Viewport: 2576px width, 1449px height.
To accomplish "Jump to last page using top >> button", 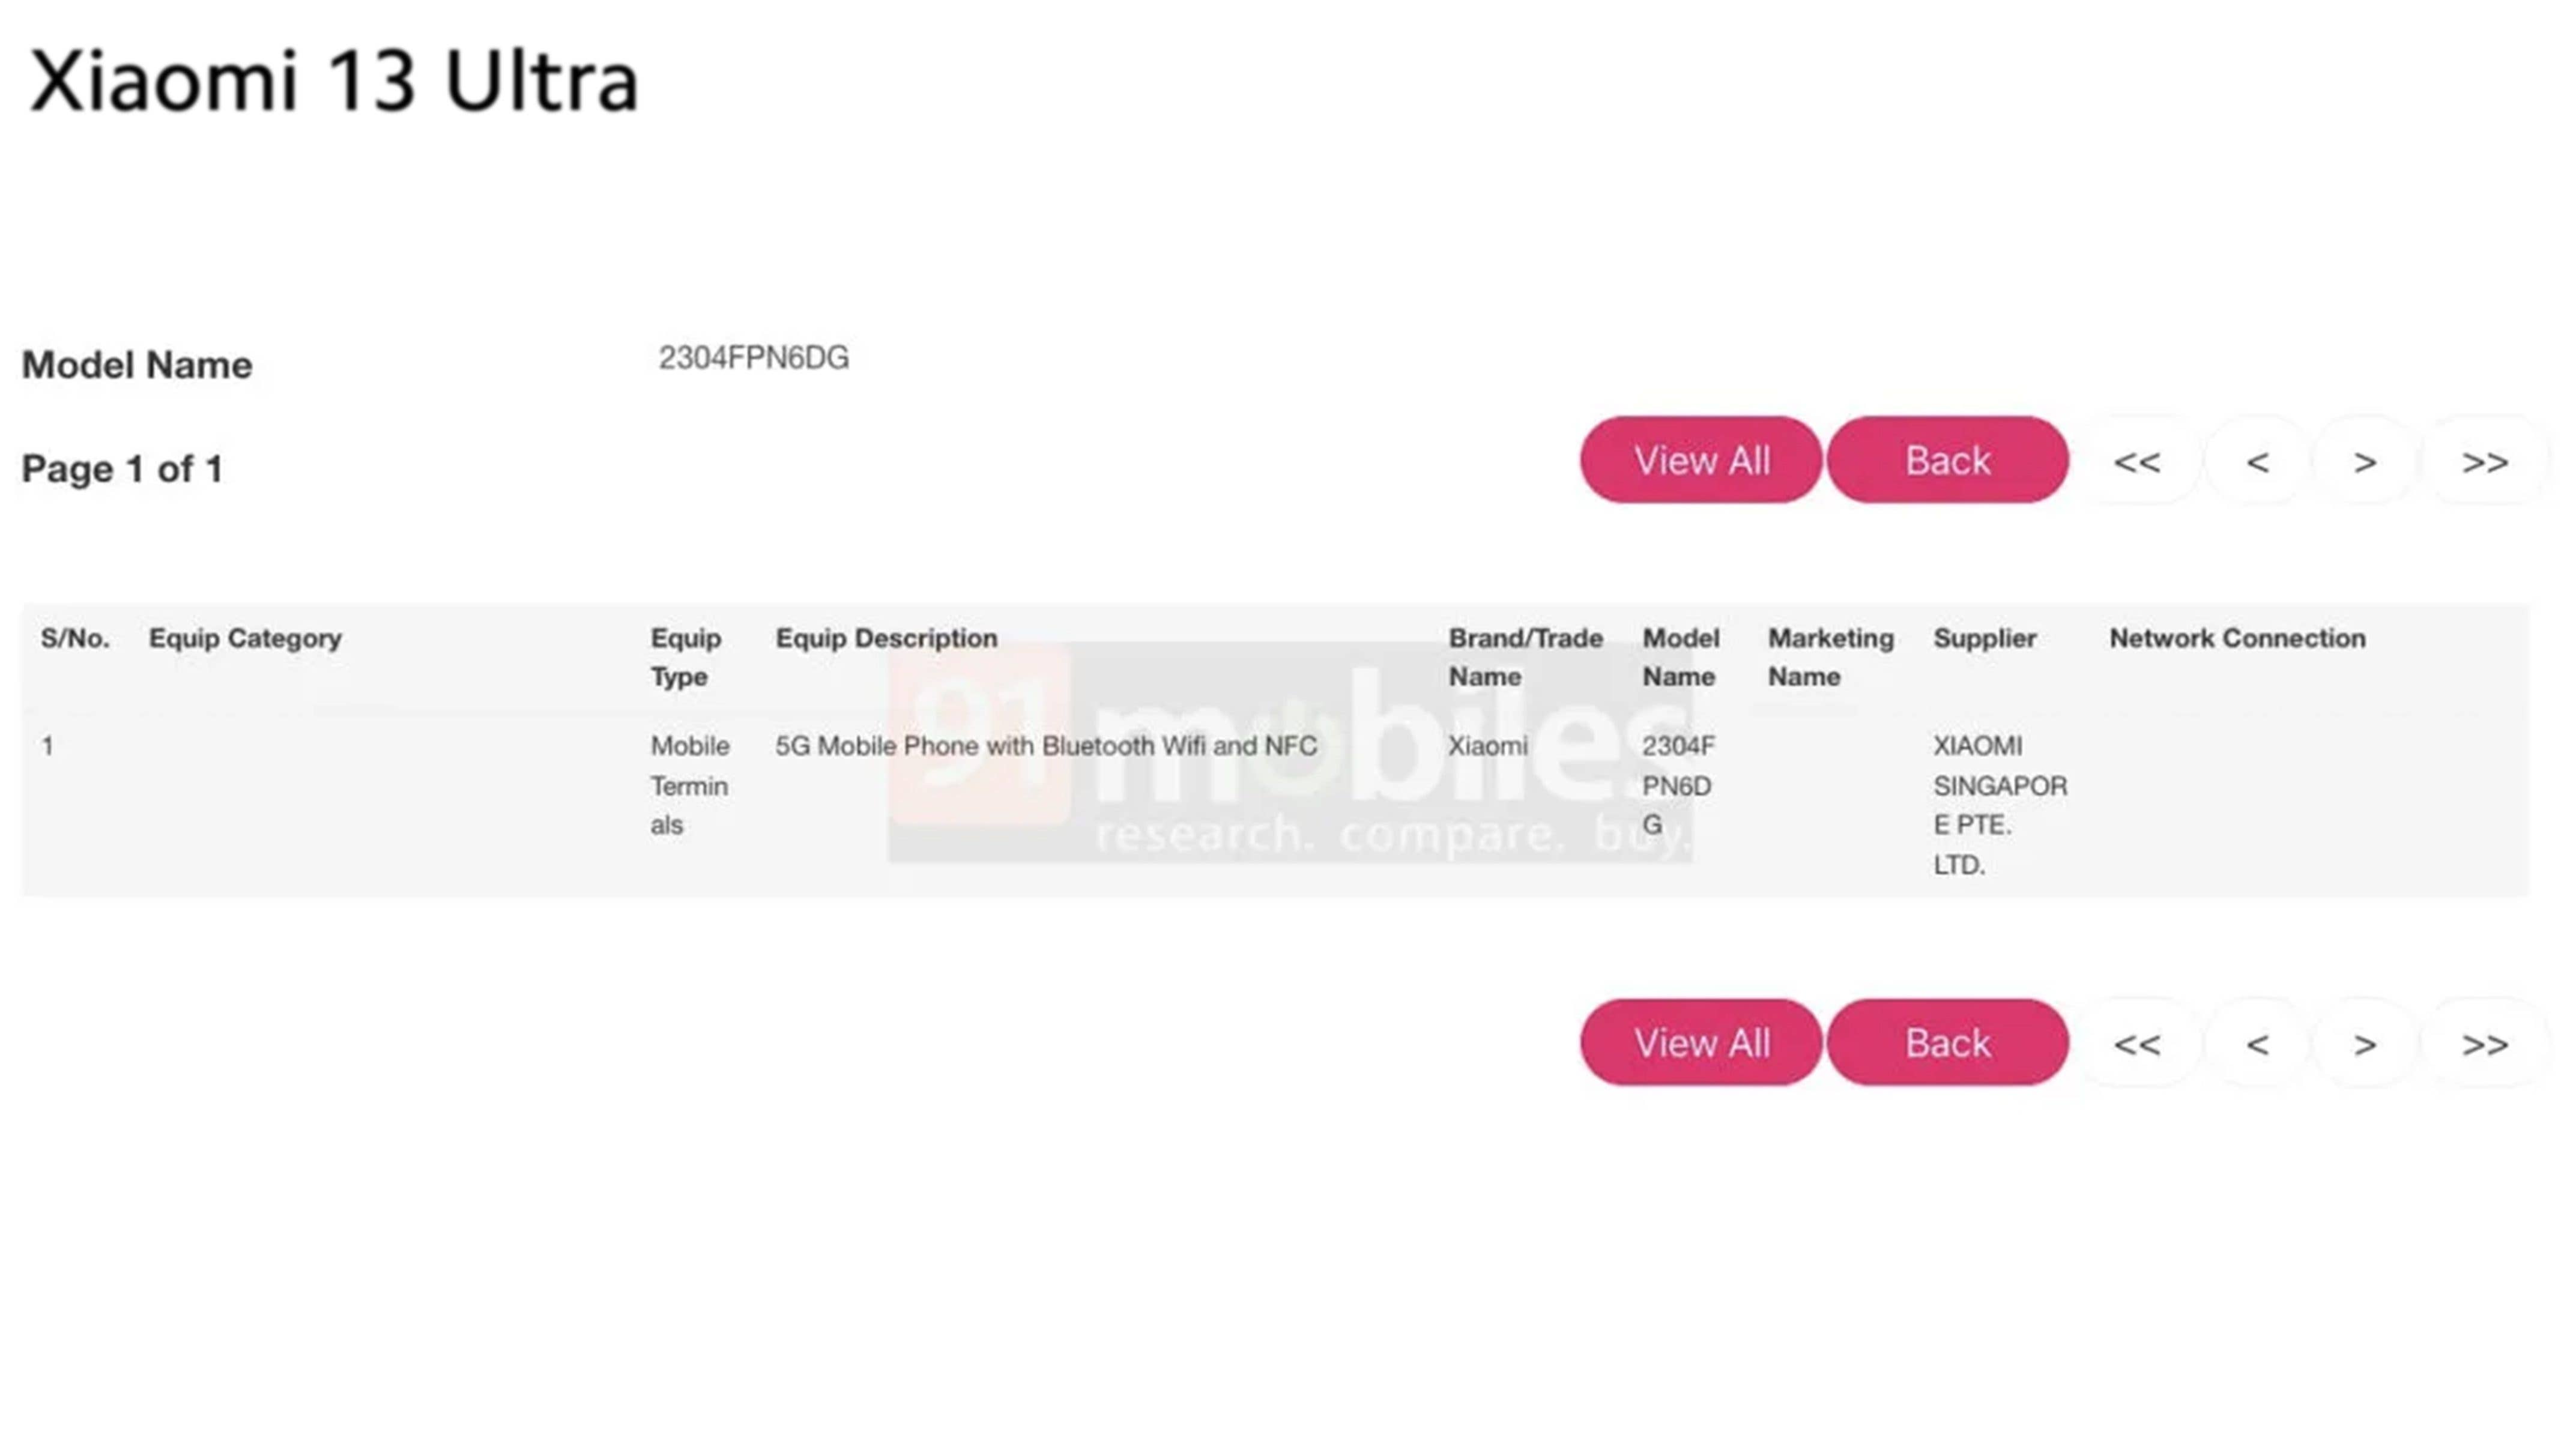I will click(2485, 462).
